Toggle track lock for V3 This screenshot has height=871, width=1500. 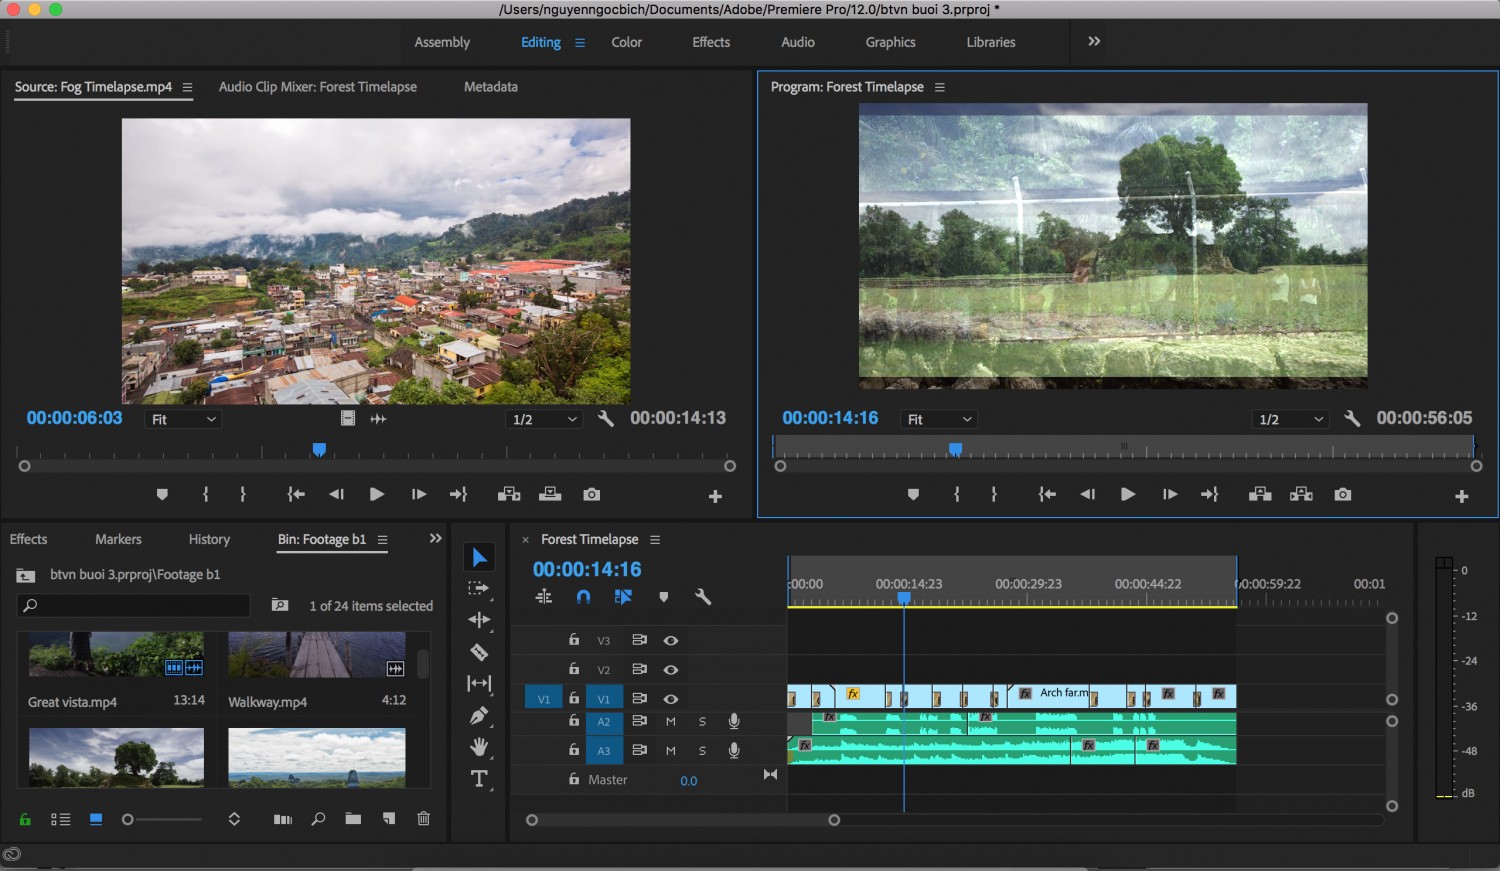(x=574, y=640)
